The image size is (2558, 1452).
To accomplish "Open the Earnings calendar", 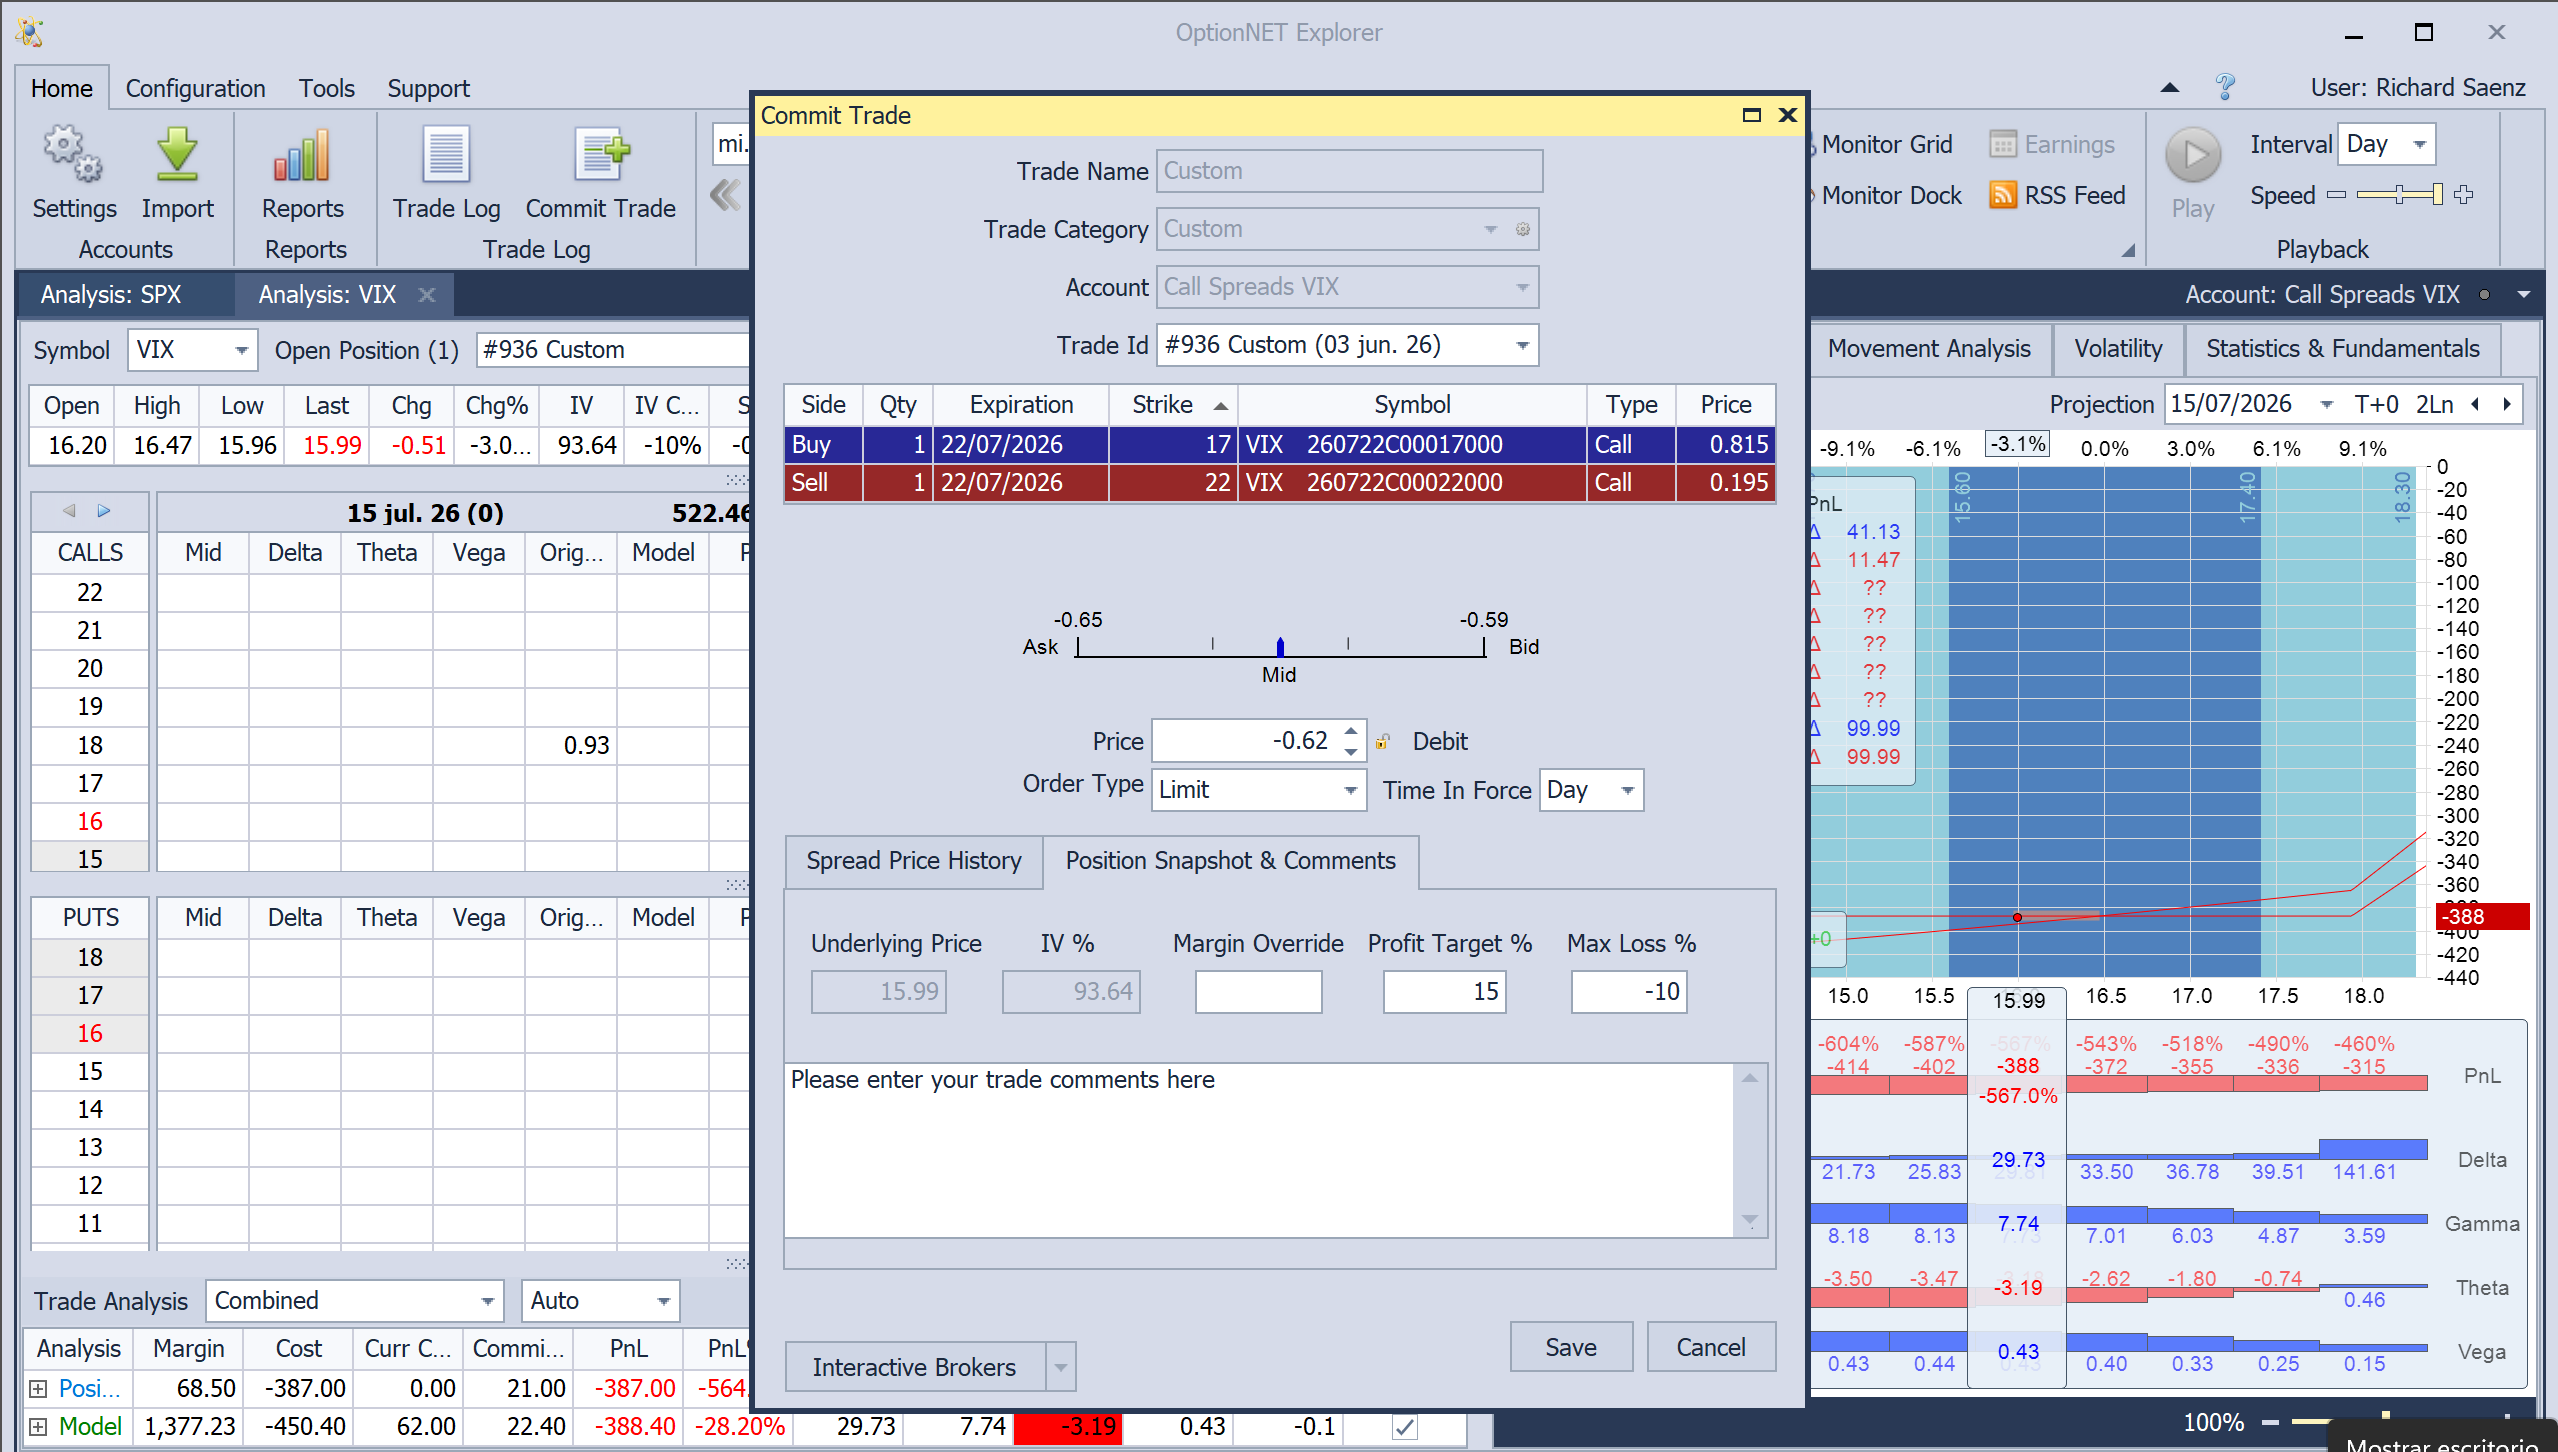I will [x=2052, y=144].
